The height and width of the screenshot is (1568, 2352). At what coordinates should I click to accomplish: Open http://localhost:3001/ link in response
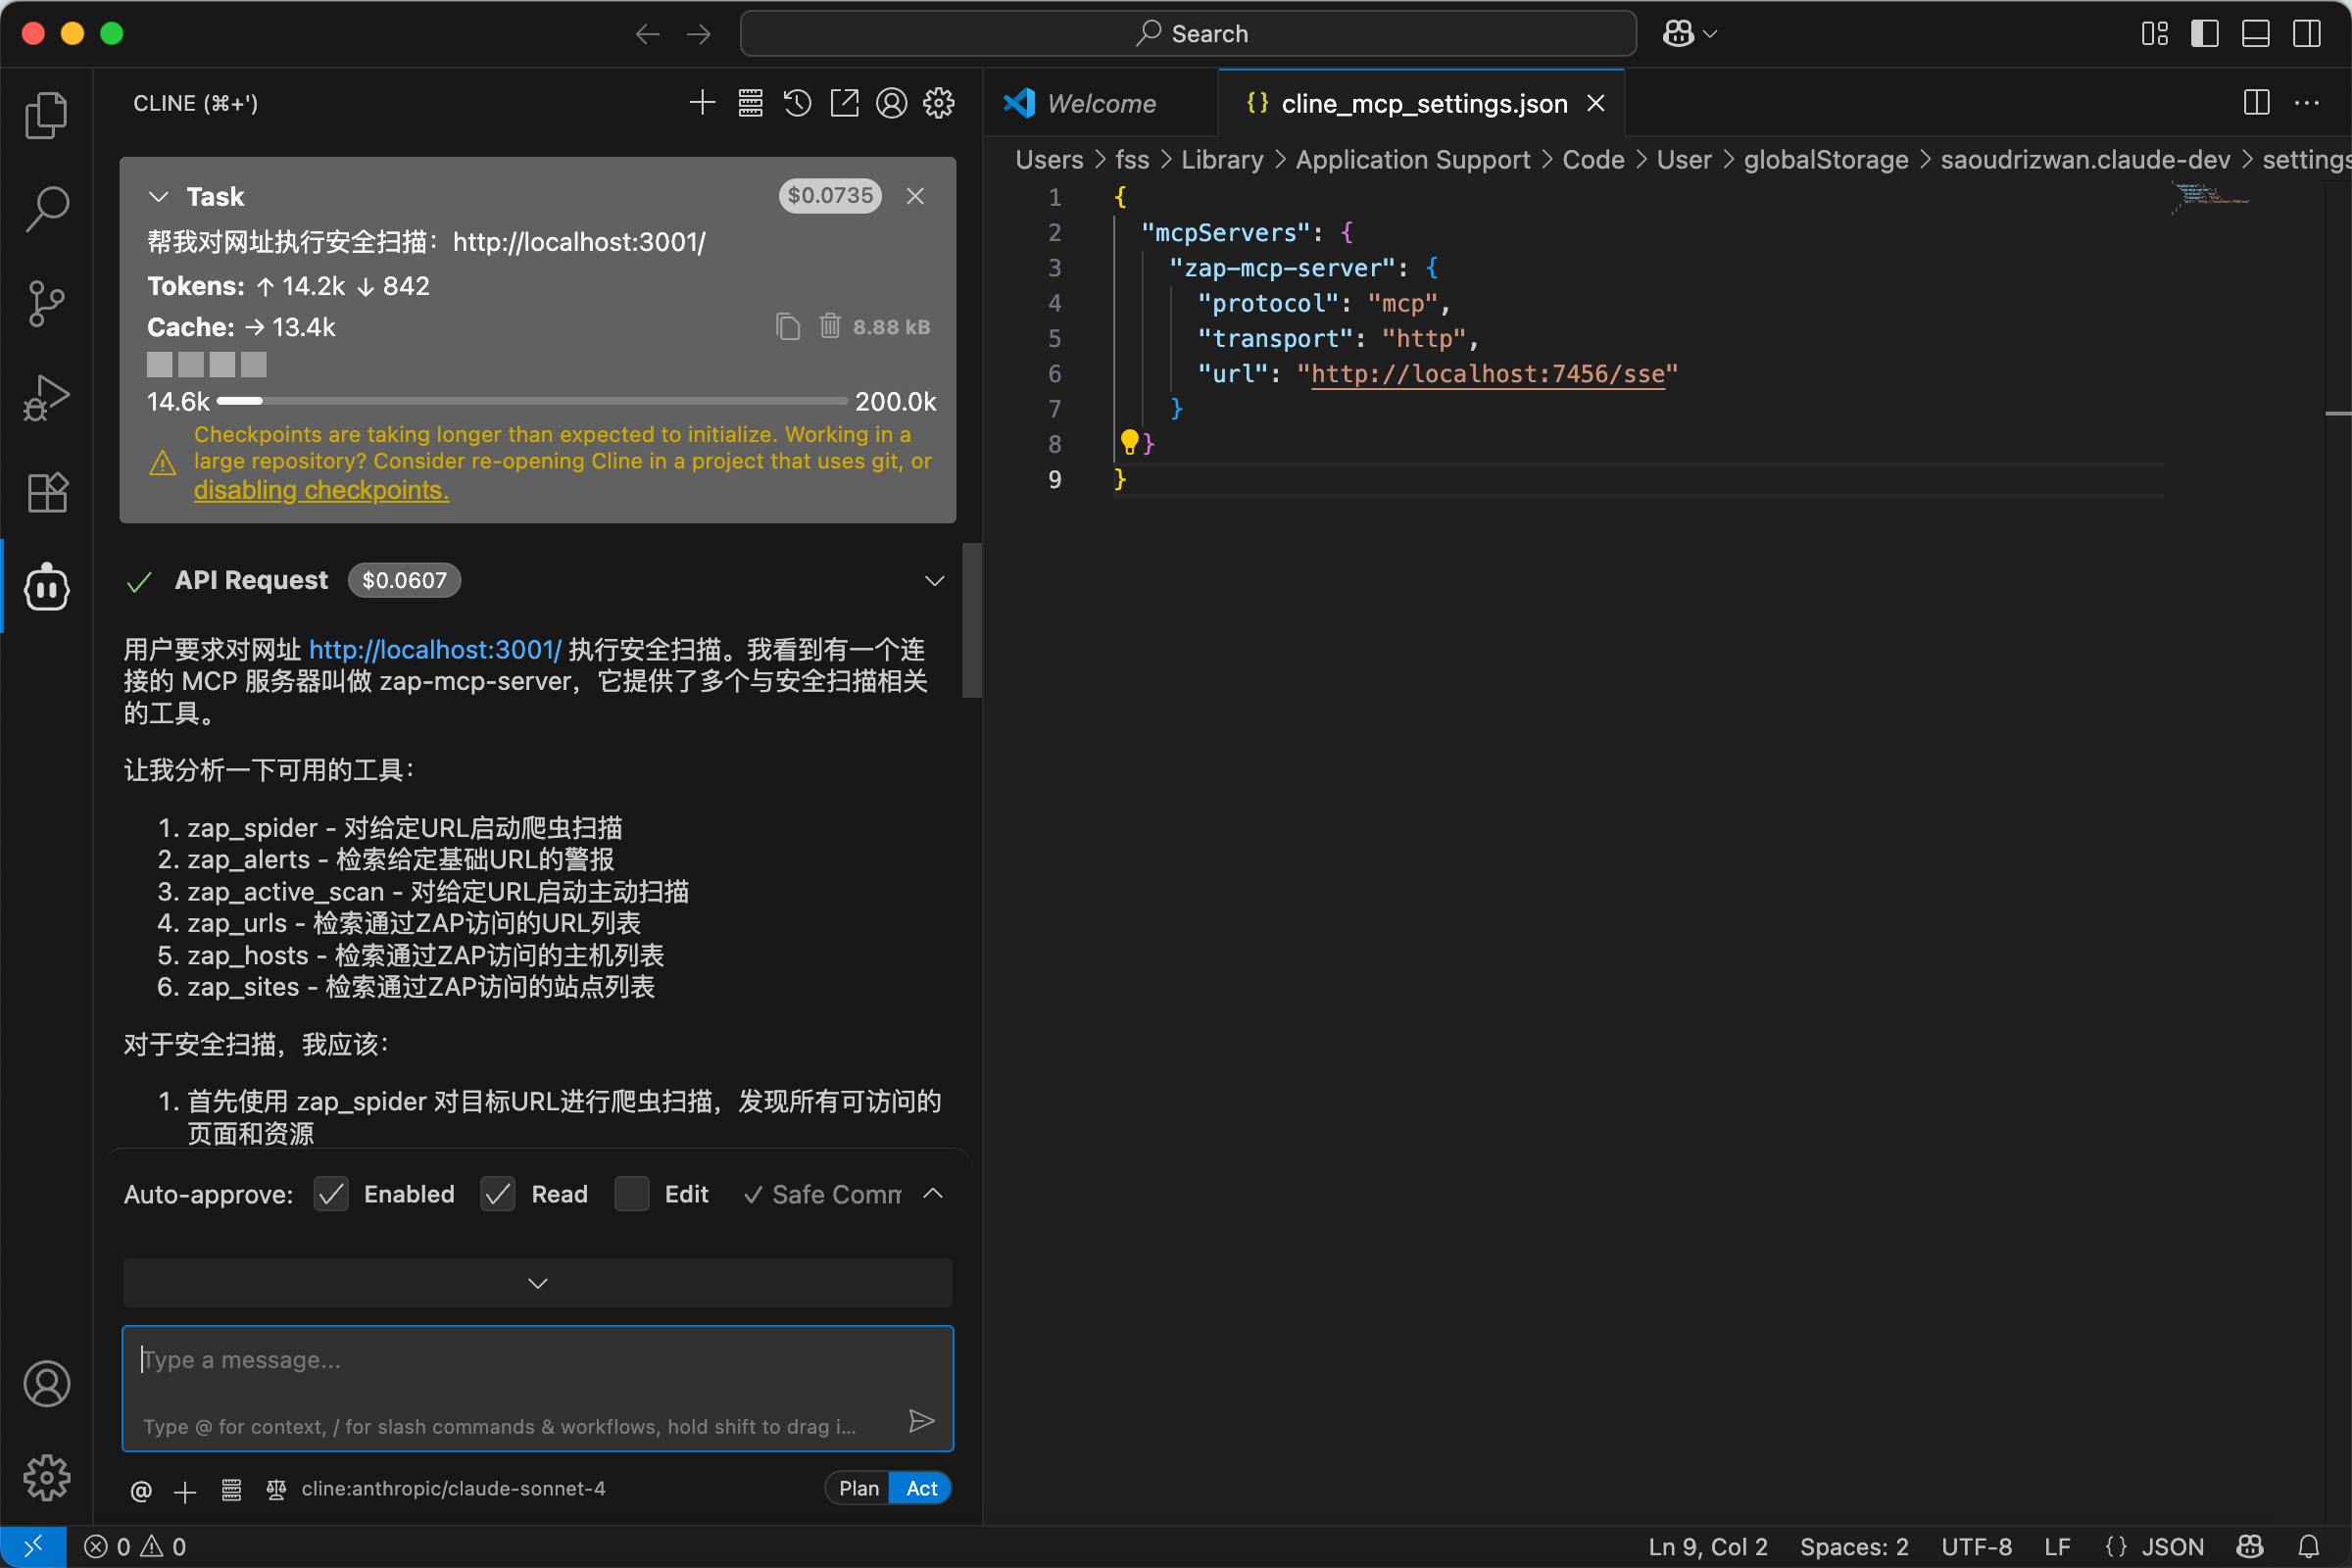point(435,649)
